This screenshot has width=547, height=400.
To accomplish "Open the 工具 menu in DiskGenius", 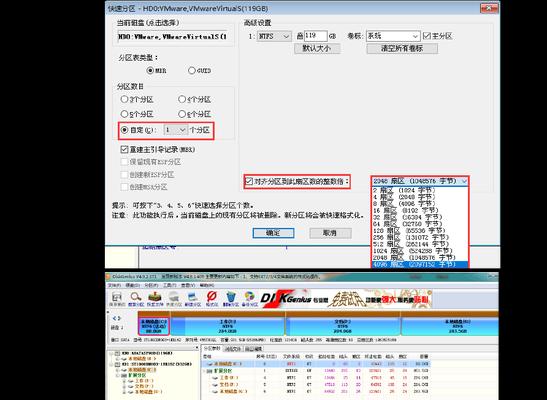I will point(170,285).
